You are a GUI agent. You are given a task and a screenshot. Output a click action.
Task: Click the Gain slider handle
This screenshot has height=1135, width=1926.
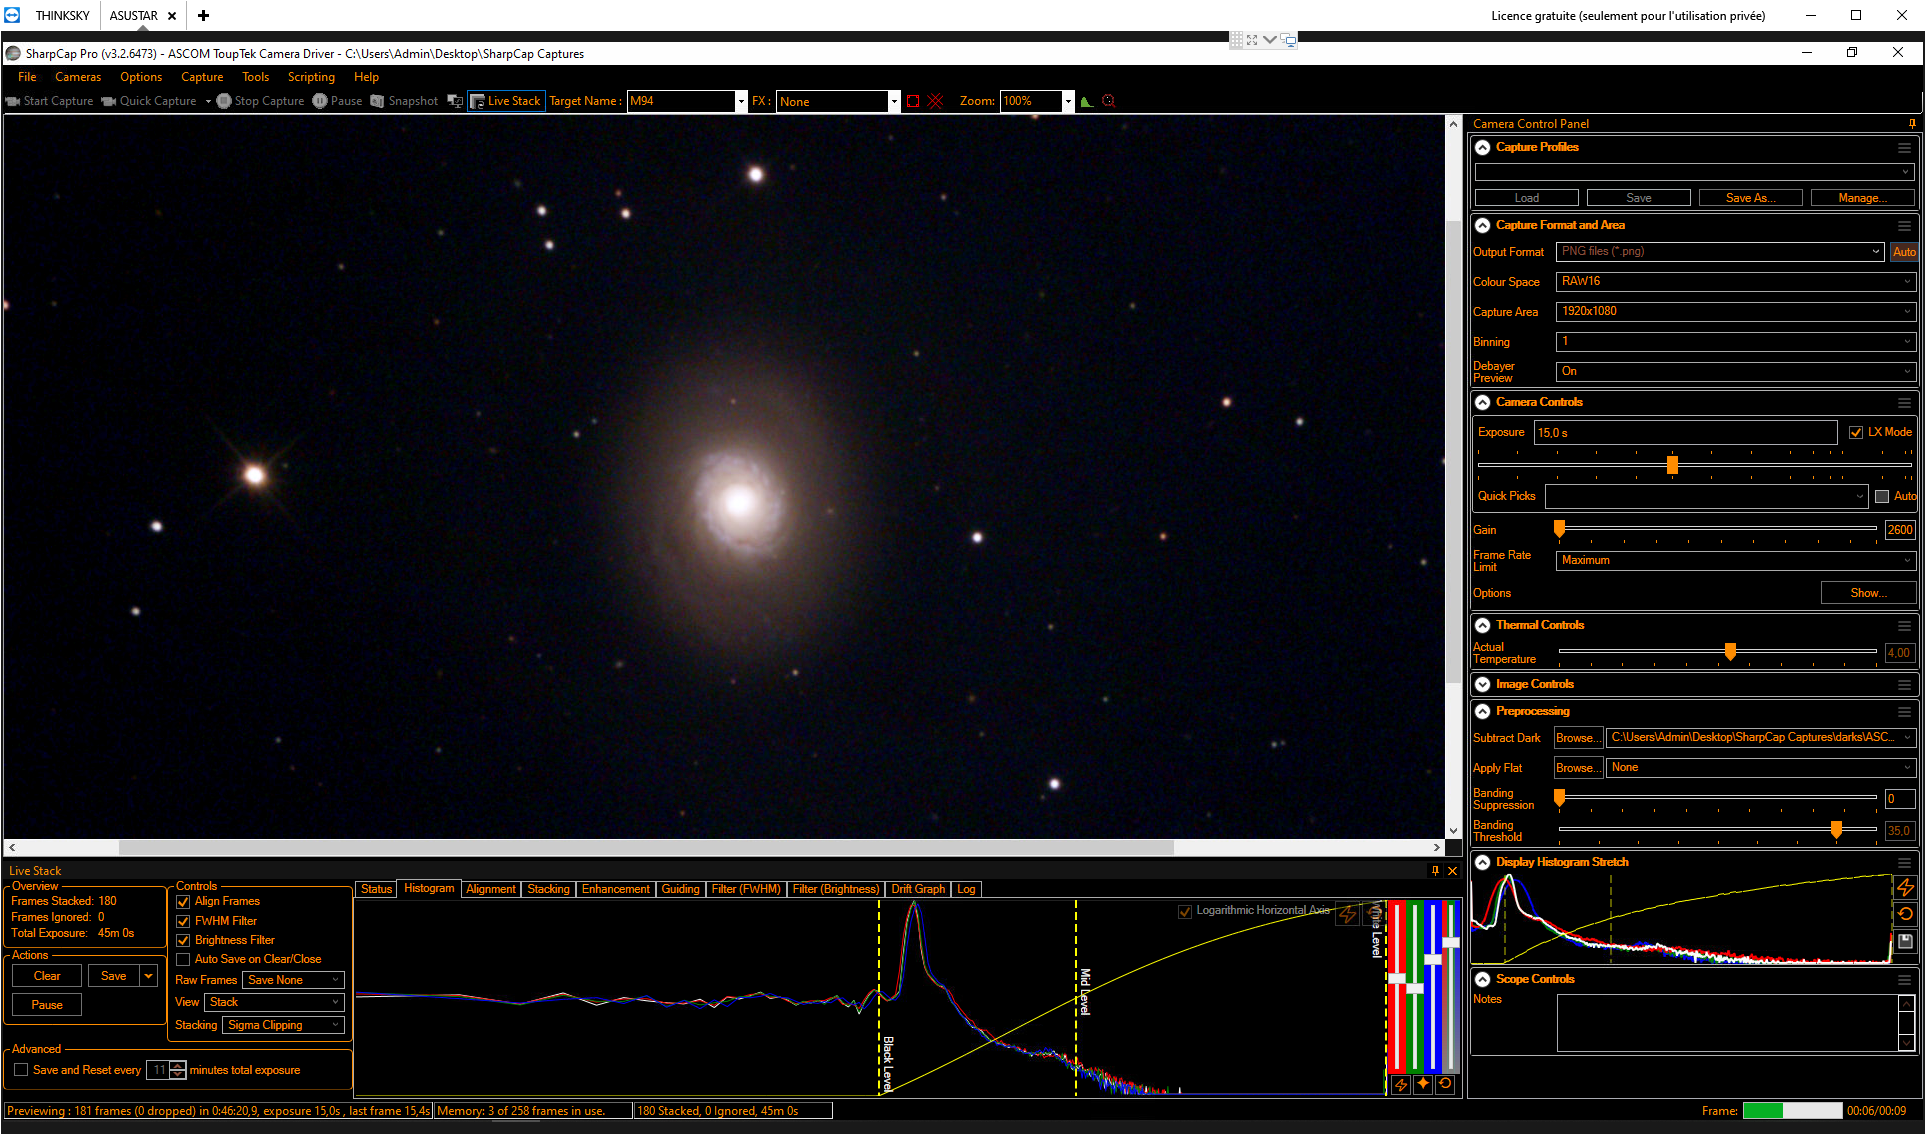point(1559,528)
